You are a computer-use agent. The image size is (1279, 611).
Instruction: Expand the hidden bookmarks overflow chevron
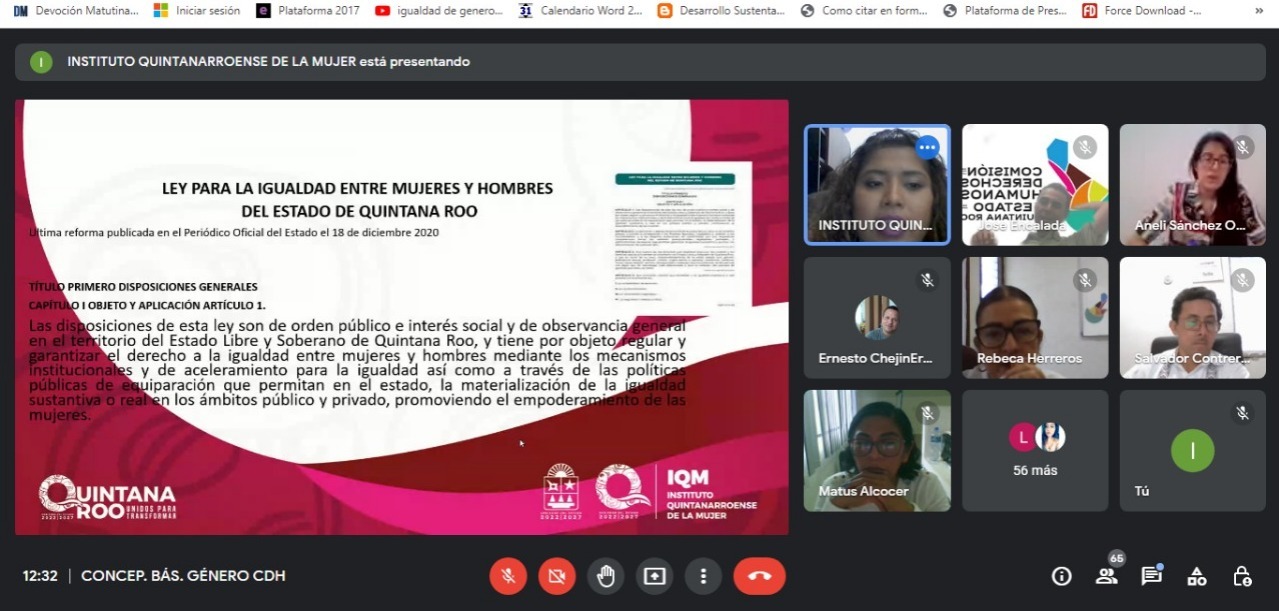click(x=1258, y=11)
